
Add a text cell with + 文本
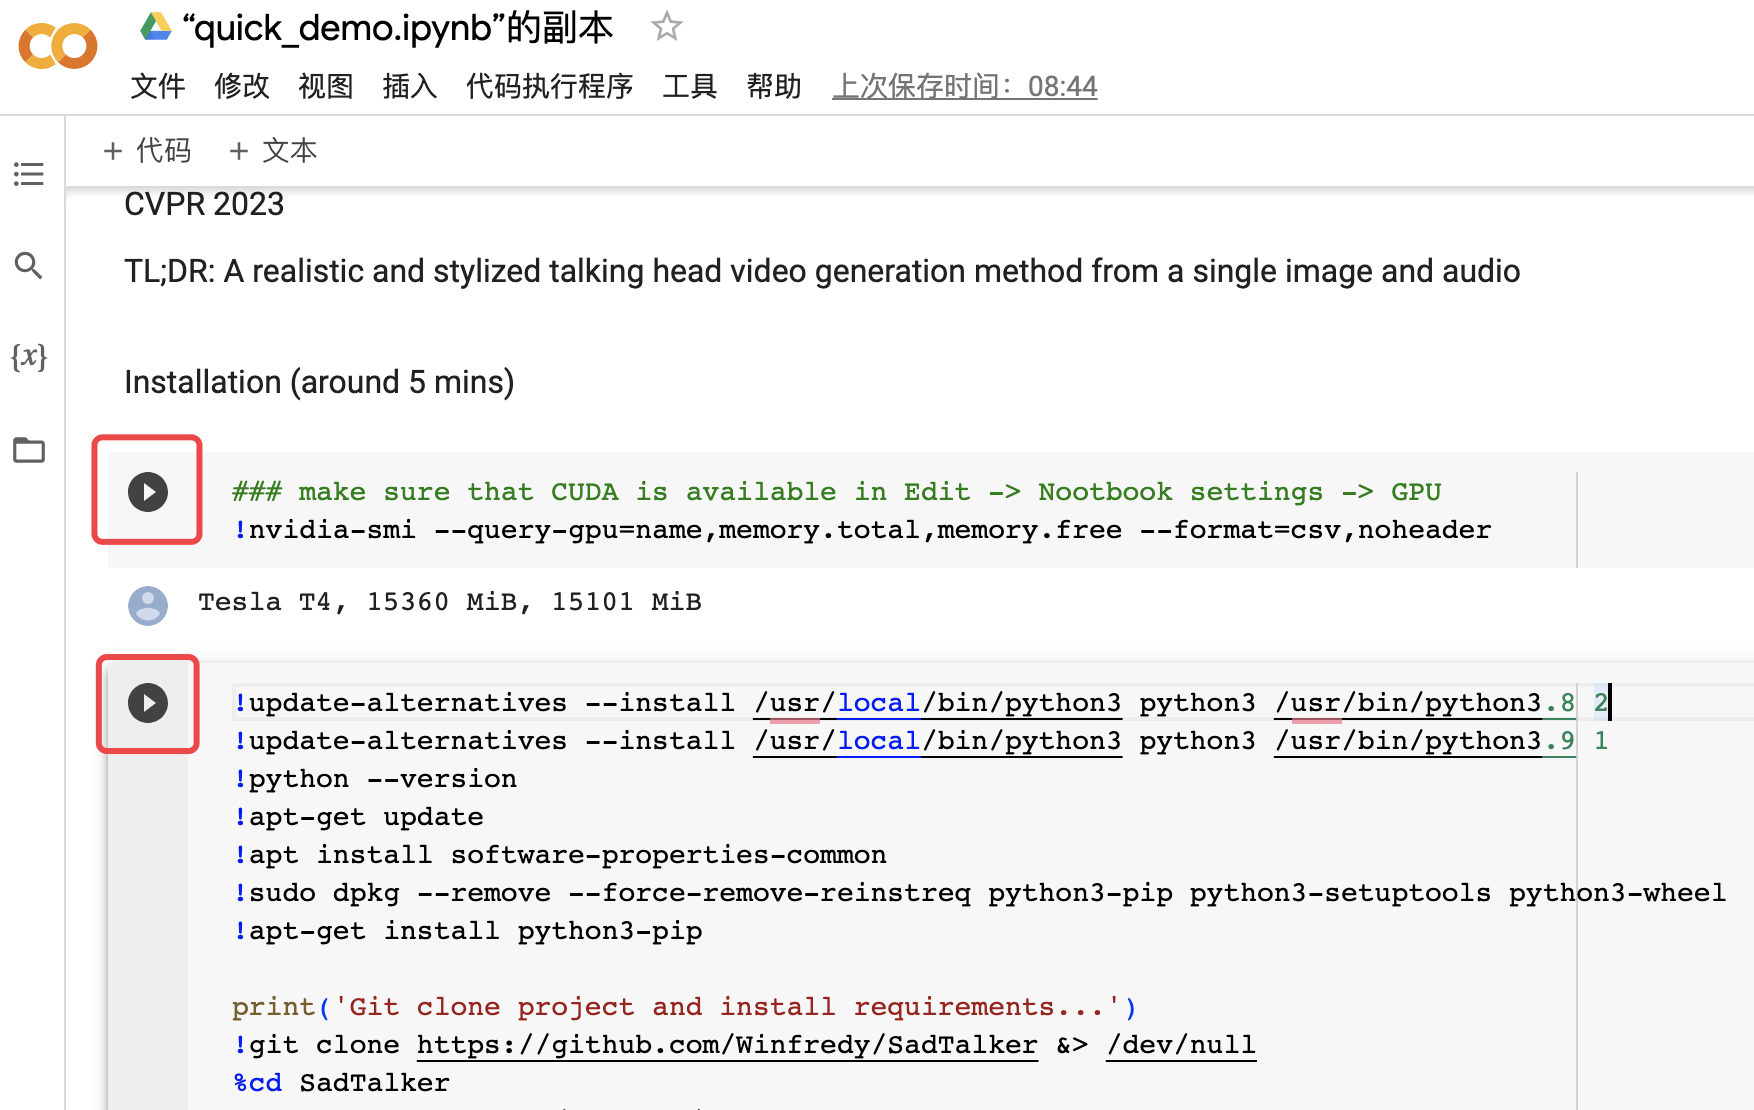click(273, 150)
